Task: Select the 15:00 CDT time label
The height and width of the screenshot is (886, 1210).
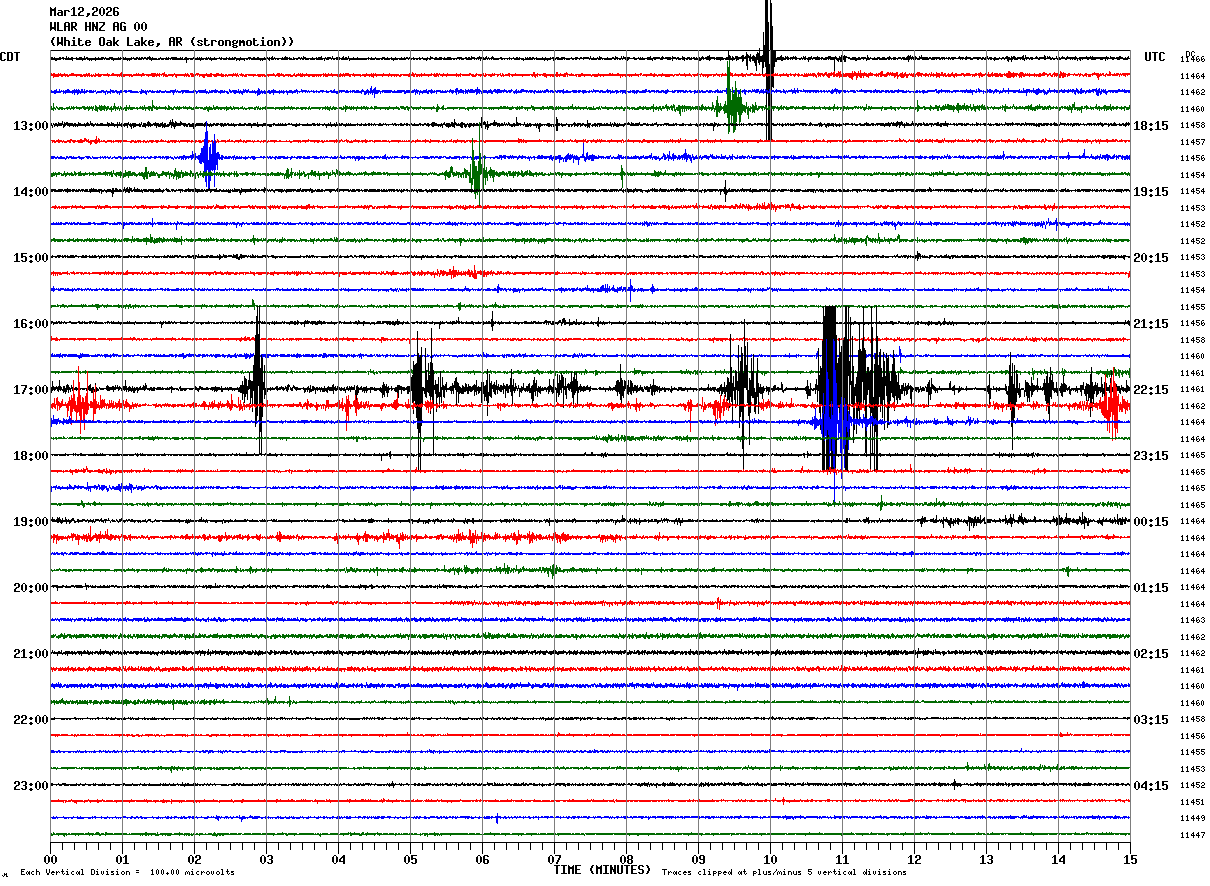Action: (30, 258)
